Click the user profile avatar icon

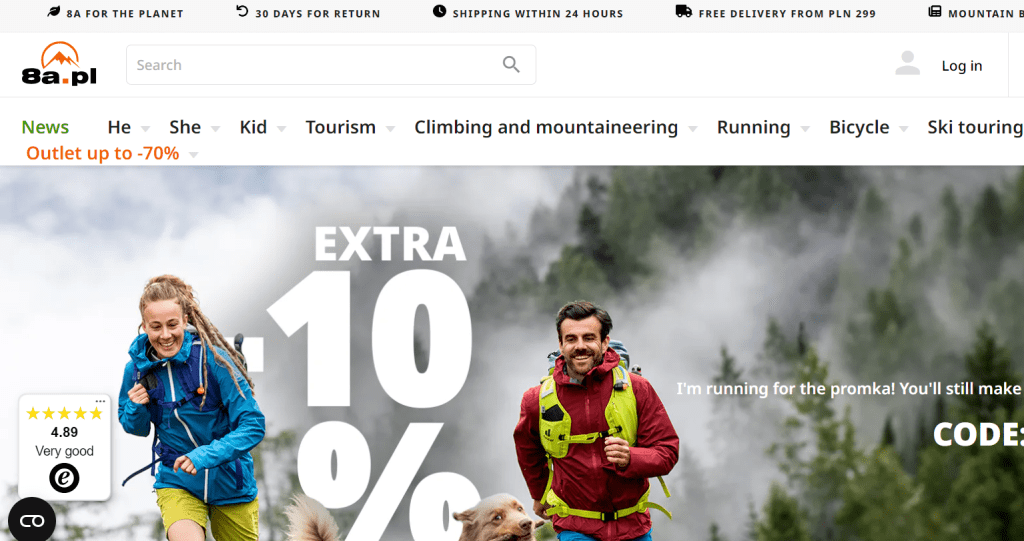click(908, 63)
